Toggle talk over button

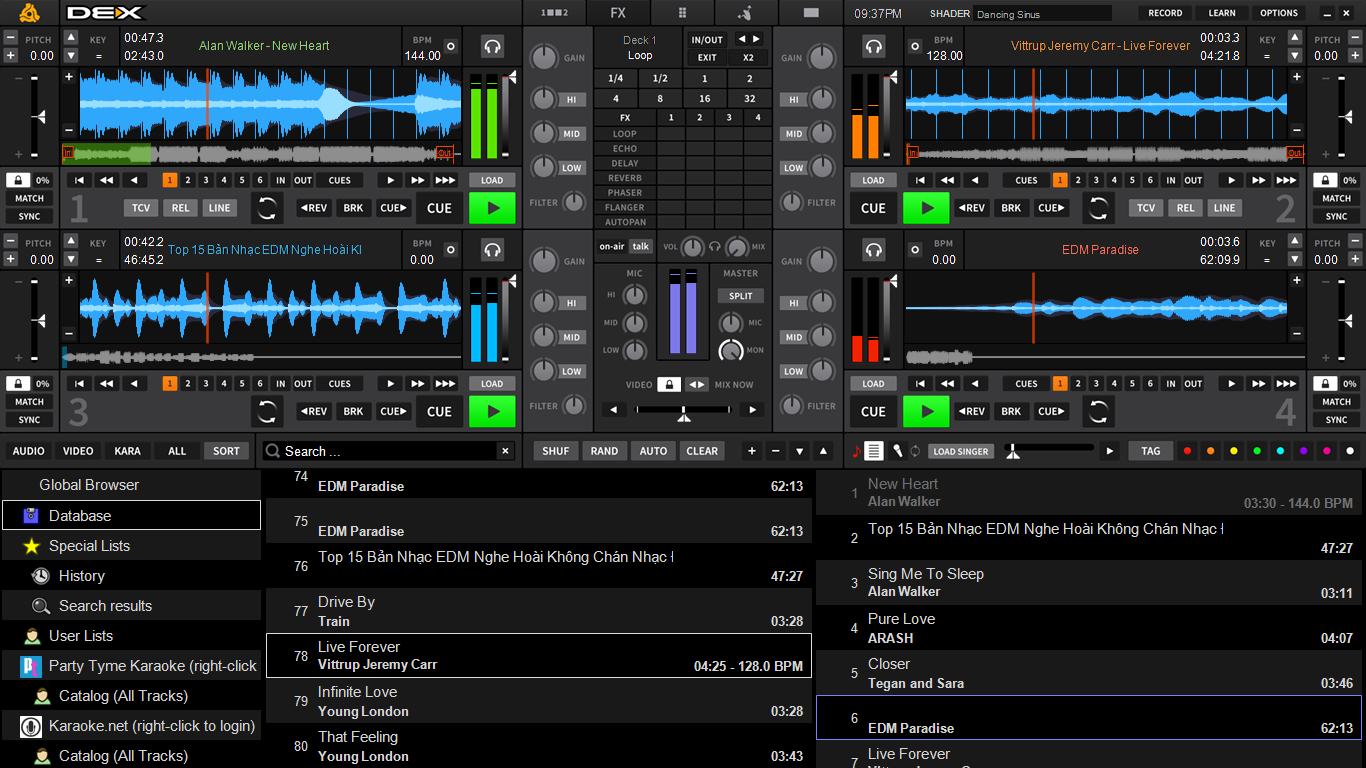tap(640, 246)
